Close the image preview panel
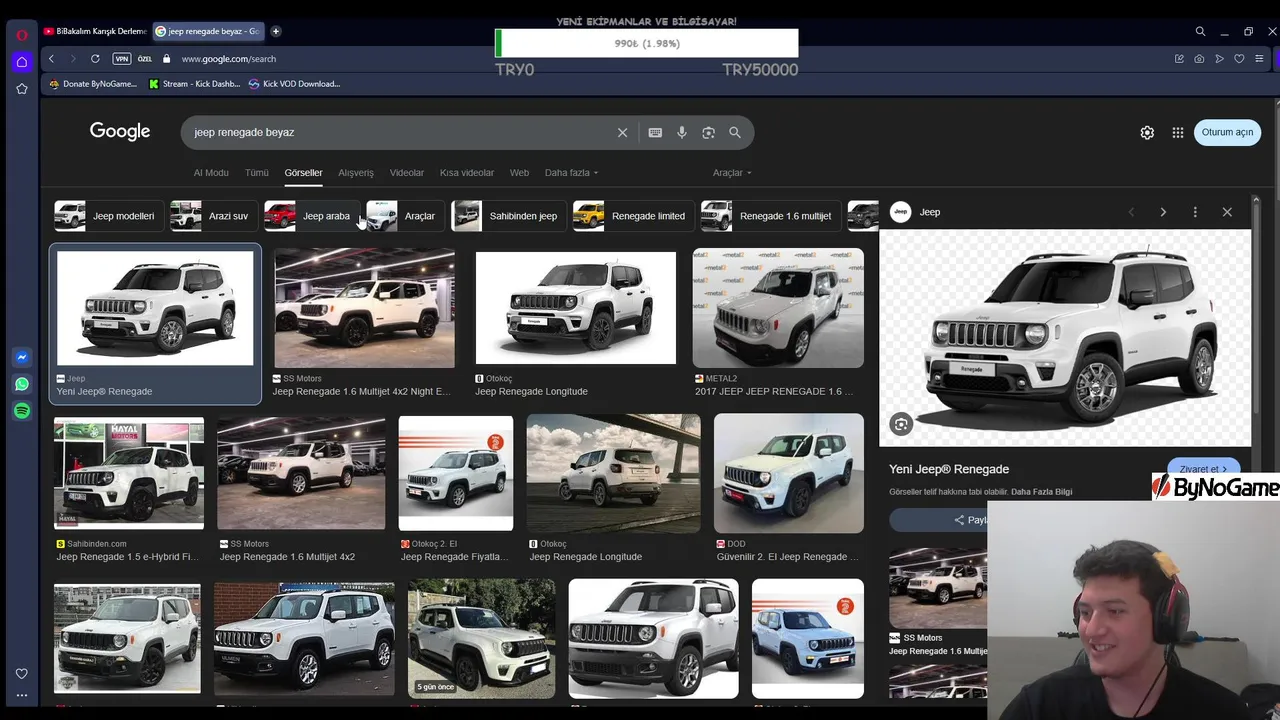Viewport: 1280px width, 720px height. pos(1227,212)
